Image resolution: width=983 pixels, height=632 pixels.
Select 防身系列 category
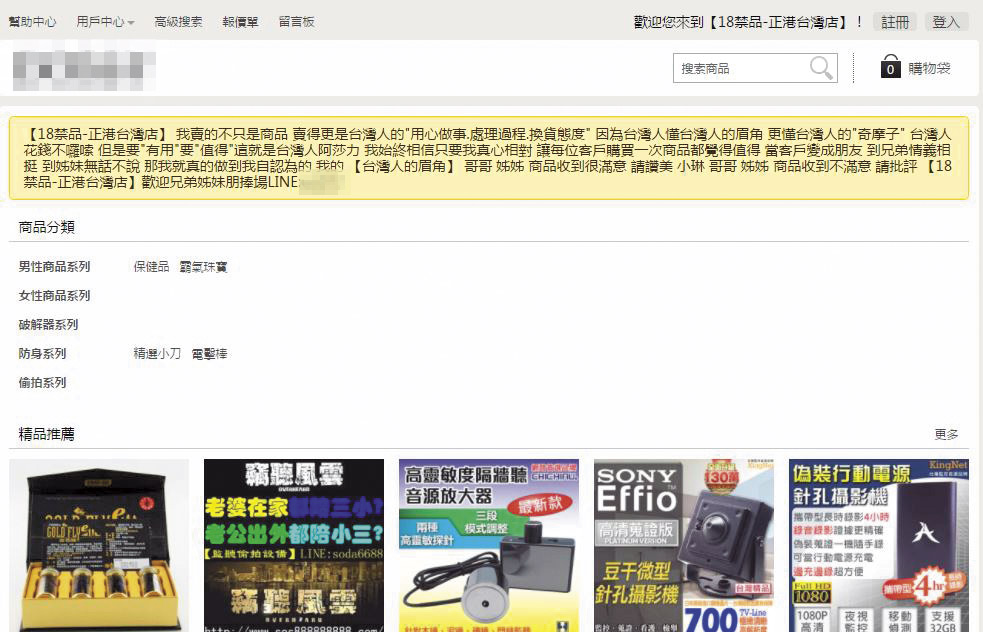(x=42, y=354)
